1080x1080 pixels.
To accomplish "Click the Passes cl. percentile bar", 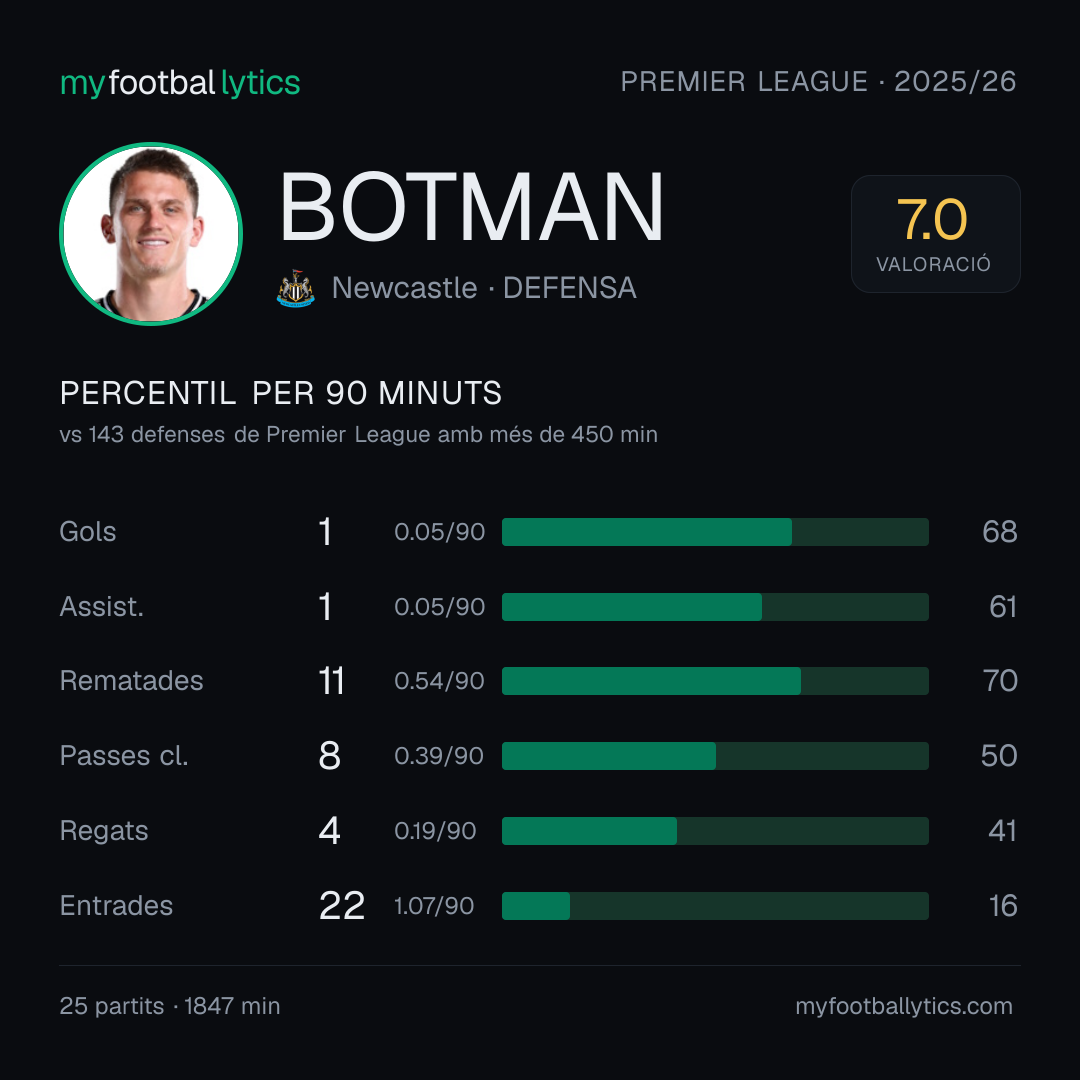I will 715,756.
